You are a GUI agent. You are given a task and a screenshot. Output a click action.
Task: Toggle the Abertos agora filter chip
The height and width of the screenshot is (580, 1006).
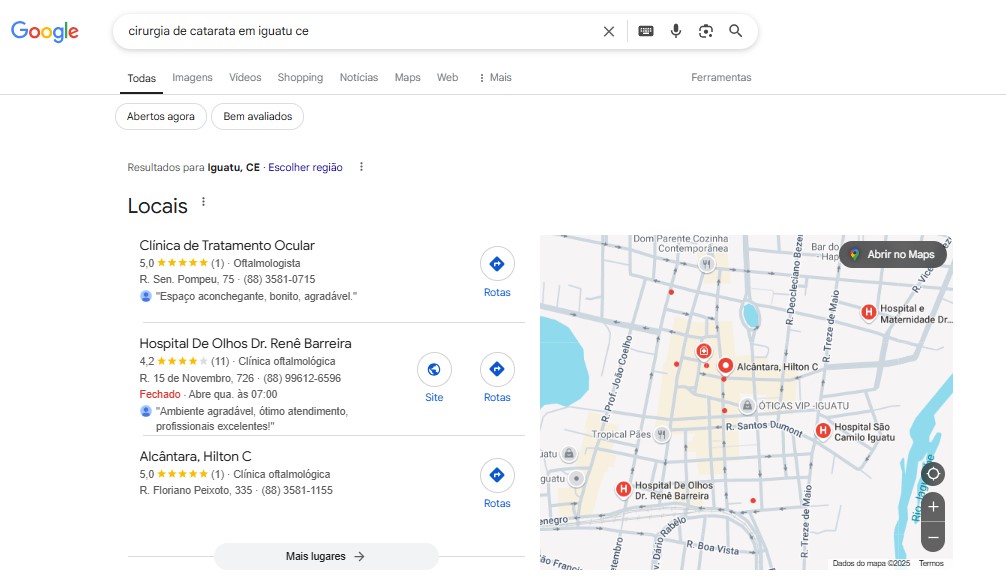click(160, 116)
